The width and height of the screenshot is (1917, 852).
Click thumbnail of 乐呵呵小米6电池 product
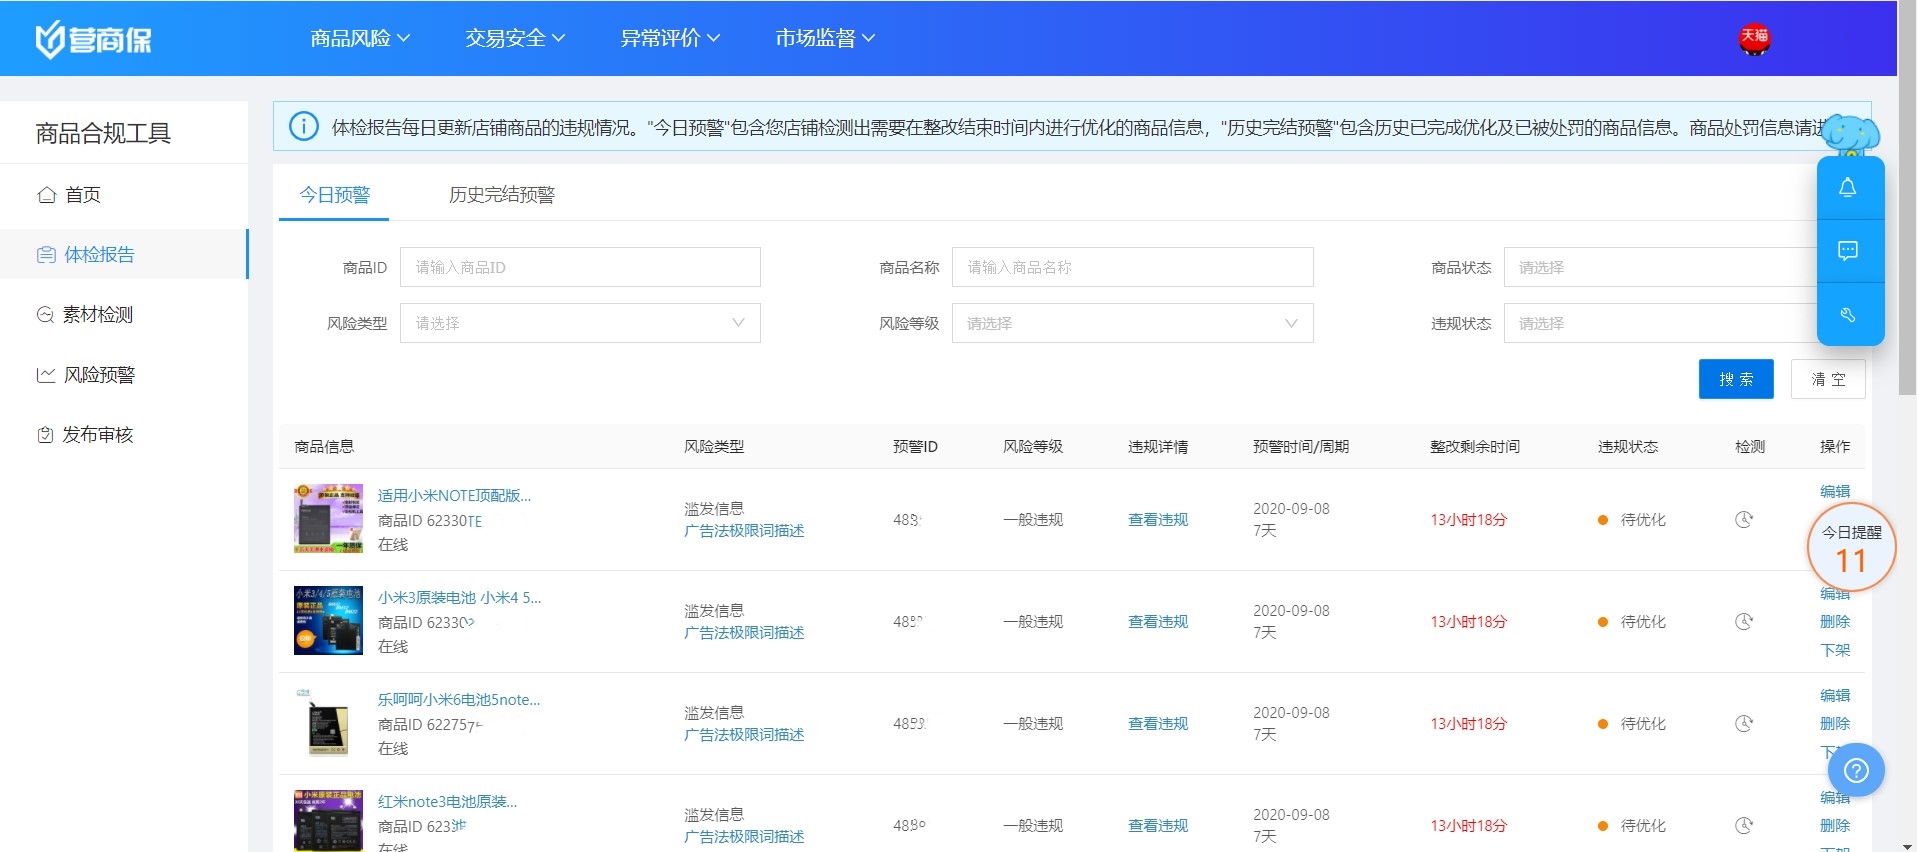click(x=328, y=723)
